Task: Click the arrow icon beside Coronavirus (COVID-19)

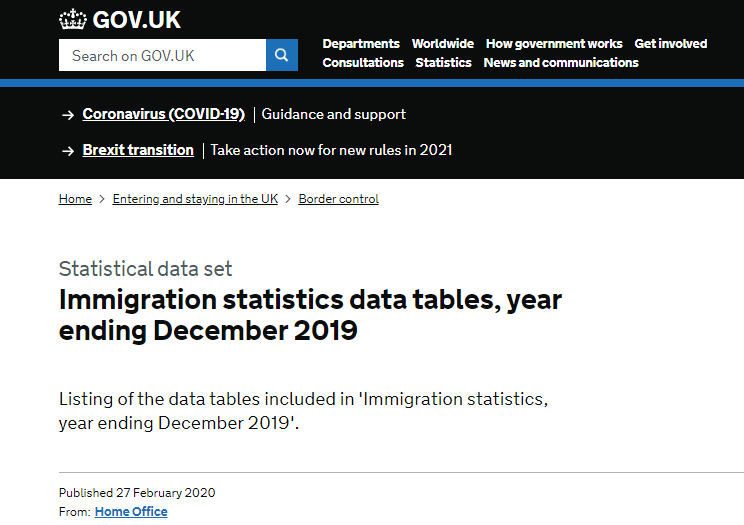Action: coord(68,115)
